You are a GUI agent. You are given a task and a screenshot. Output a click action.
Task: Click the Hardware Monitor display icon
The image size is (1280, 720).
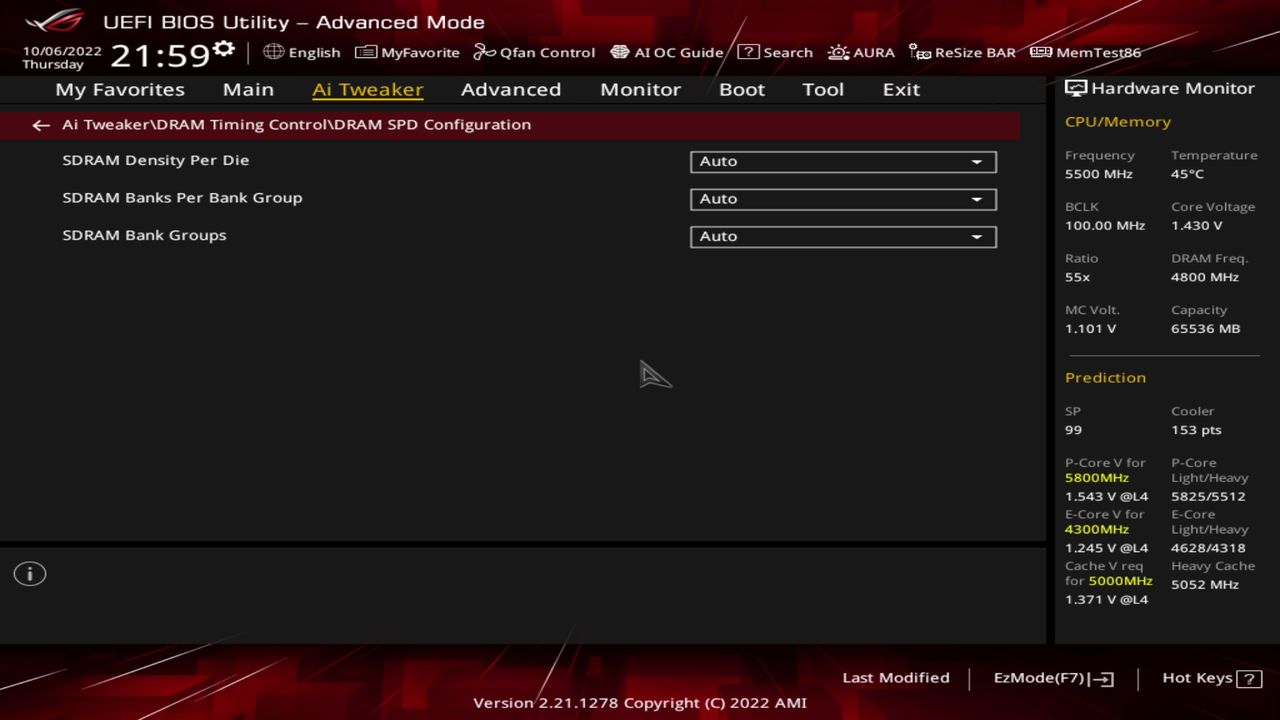pyautogui.click(x=1076, y=88)
